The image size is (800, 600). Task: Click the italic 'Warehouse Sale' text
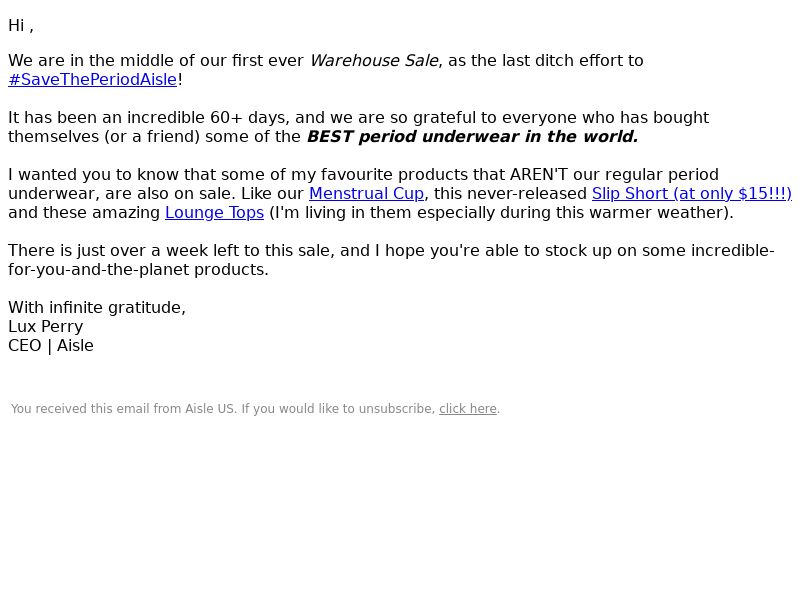[374, 61]
